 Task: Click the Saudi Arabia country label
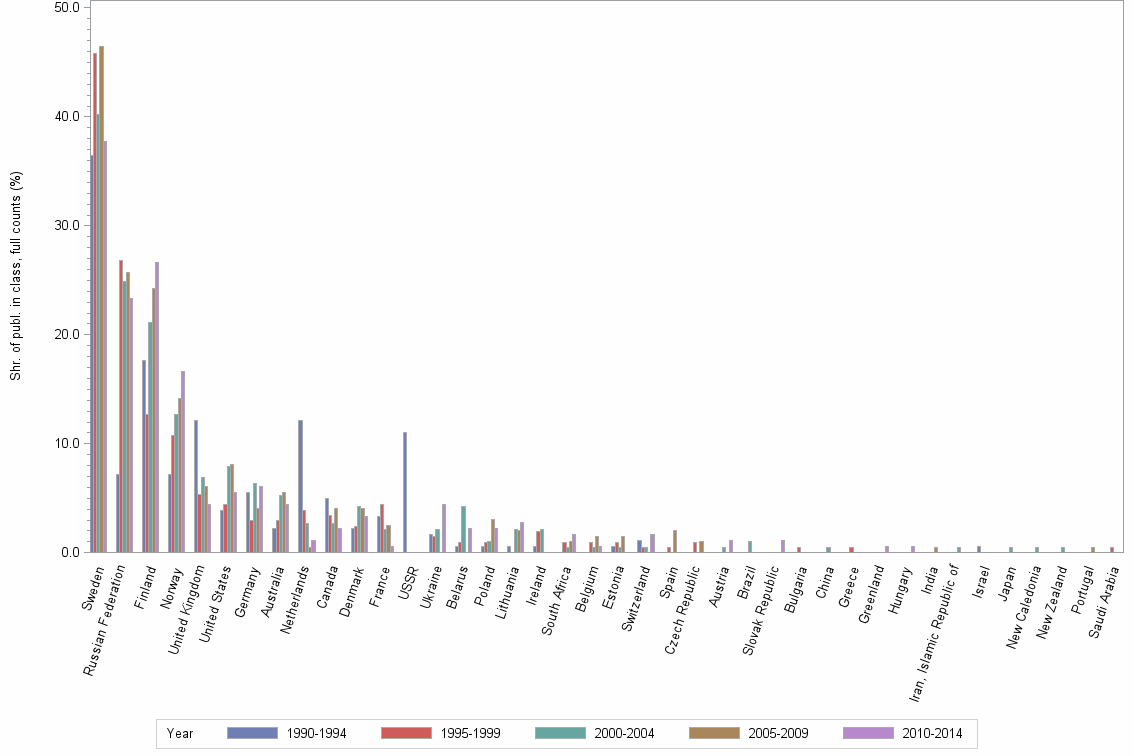coord(1105,600)
